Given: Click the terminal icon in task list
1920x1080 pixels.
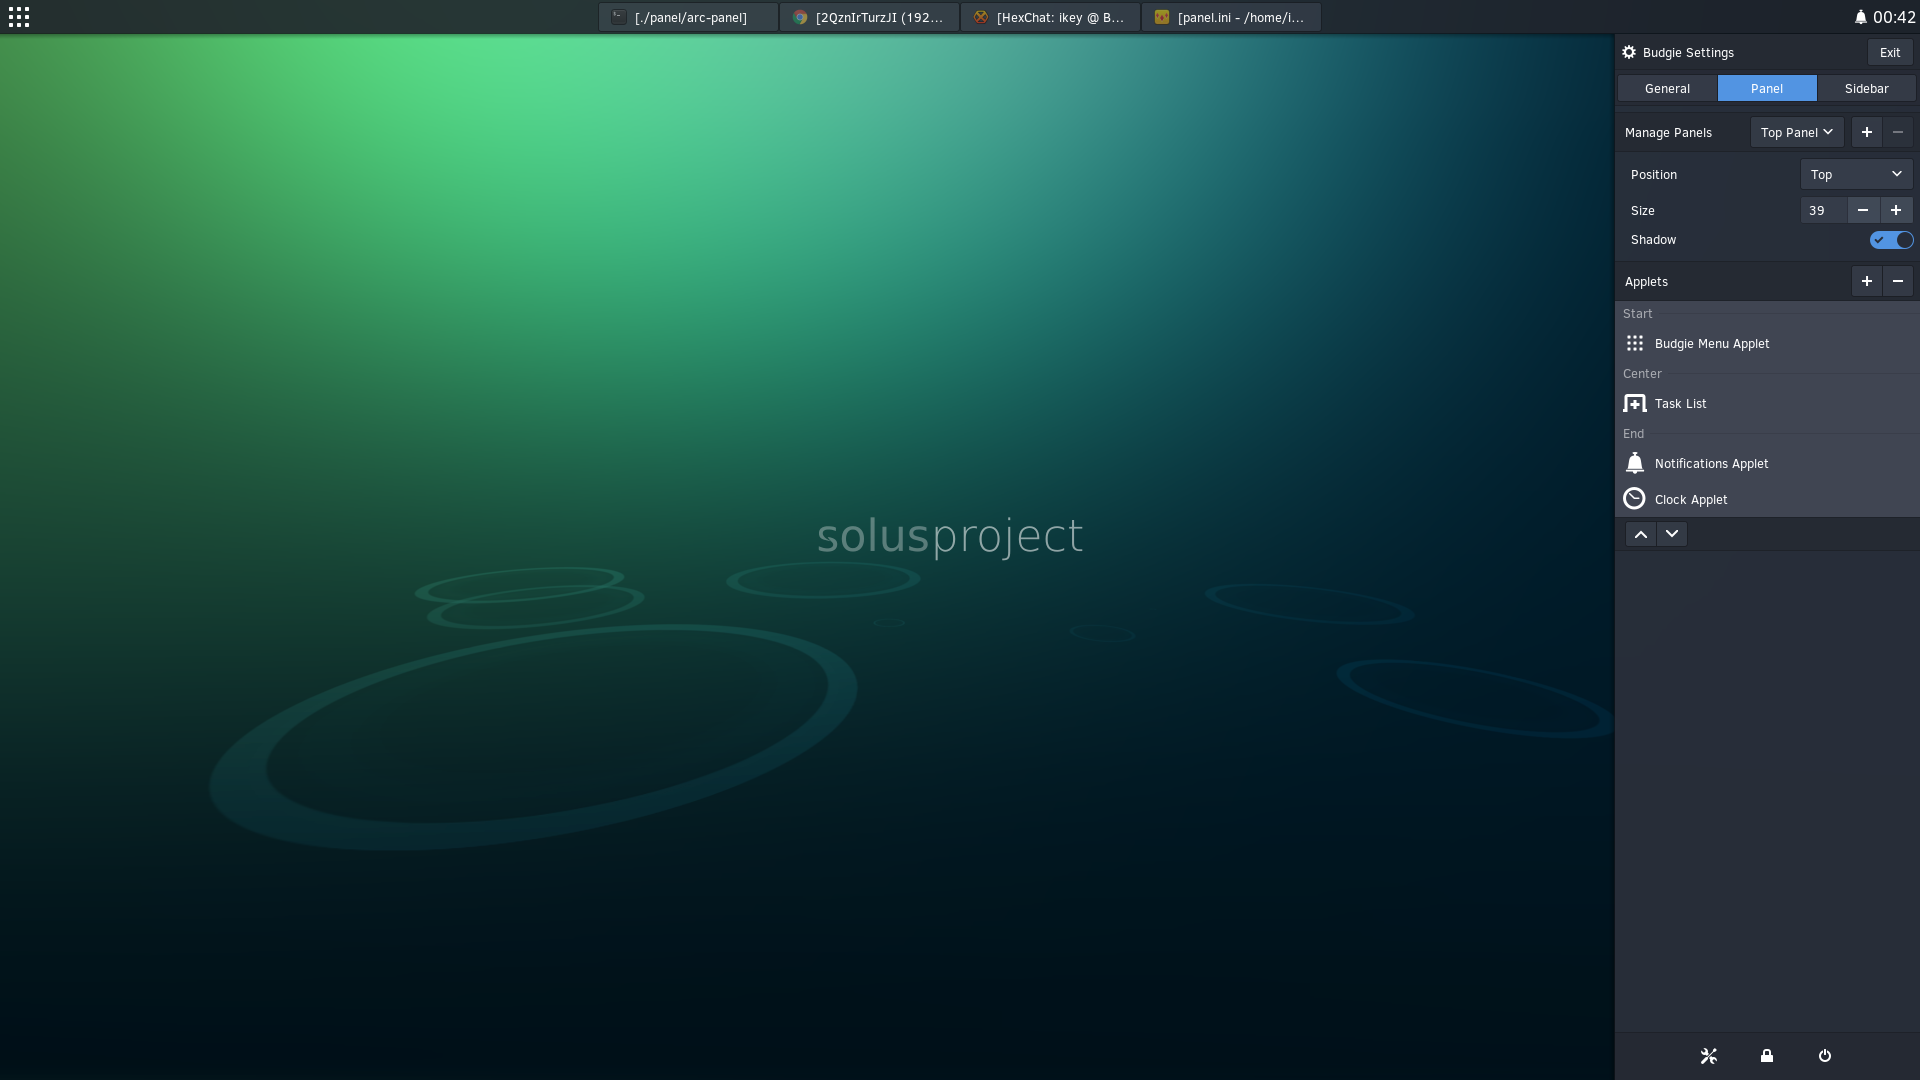Looking at the screenshot, I should point(619,17).
